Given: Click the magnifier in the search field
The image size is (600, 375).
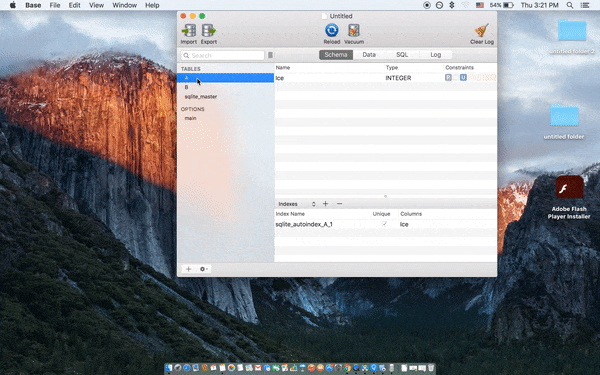Looking at the screenshot, I should (186, 55).
